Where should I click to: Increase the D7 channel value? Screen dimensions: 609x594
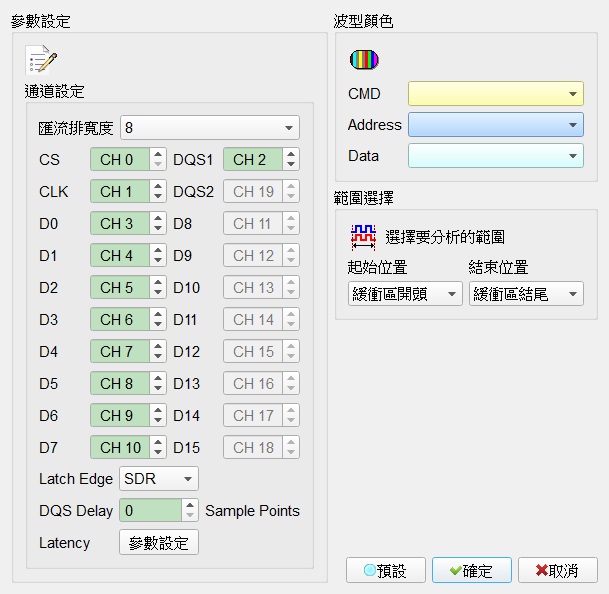[x=158, y=442]
